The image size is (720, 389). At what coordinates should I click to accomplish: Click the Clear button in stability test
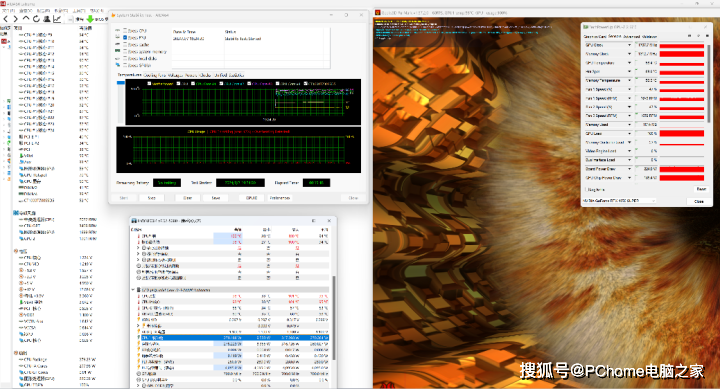click(x=187, y=198)
